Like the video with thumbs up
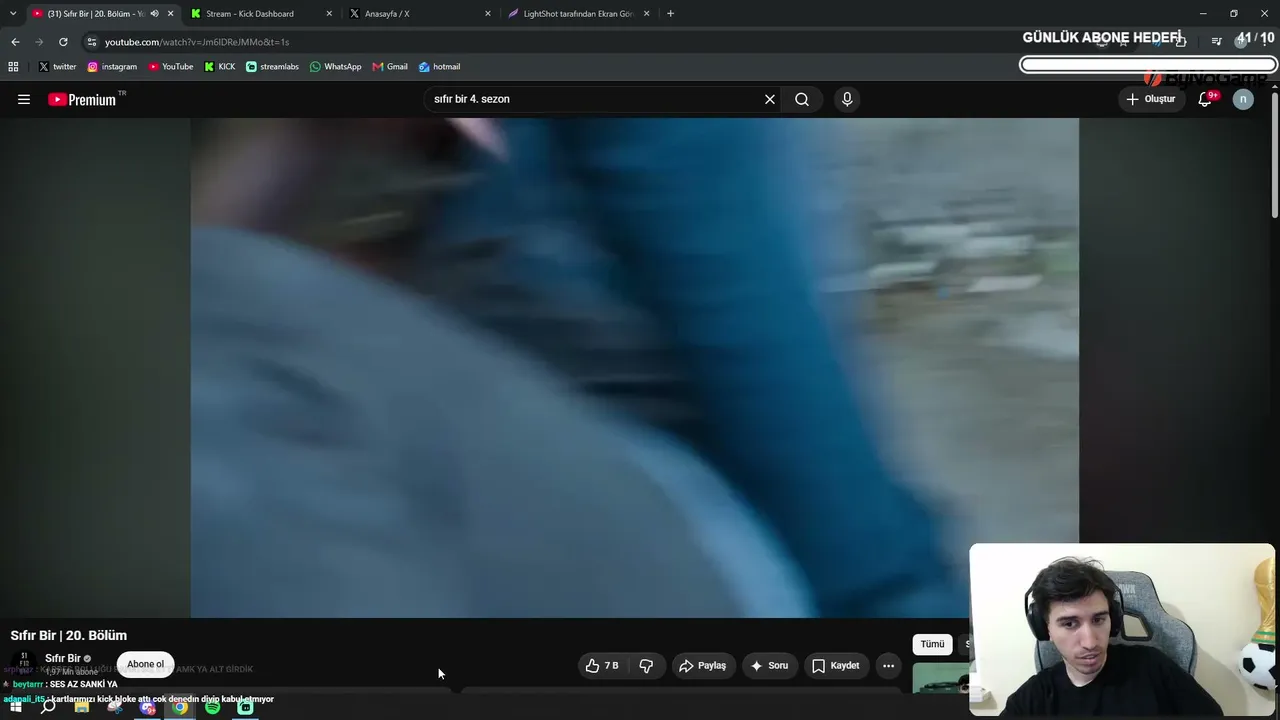 click(x=602, y=665)
